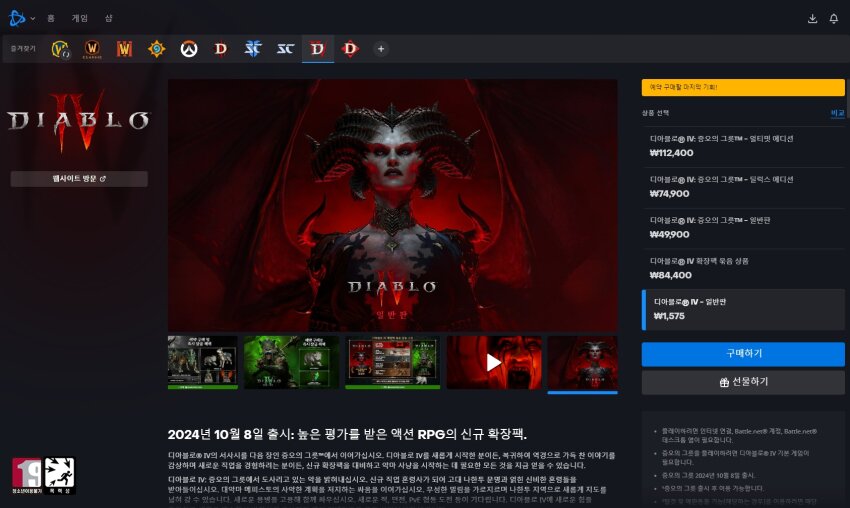The image size is (850, 508).
Task: Click the main Lilith hero image
Action: click(392, 205)
